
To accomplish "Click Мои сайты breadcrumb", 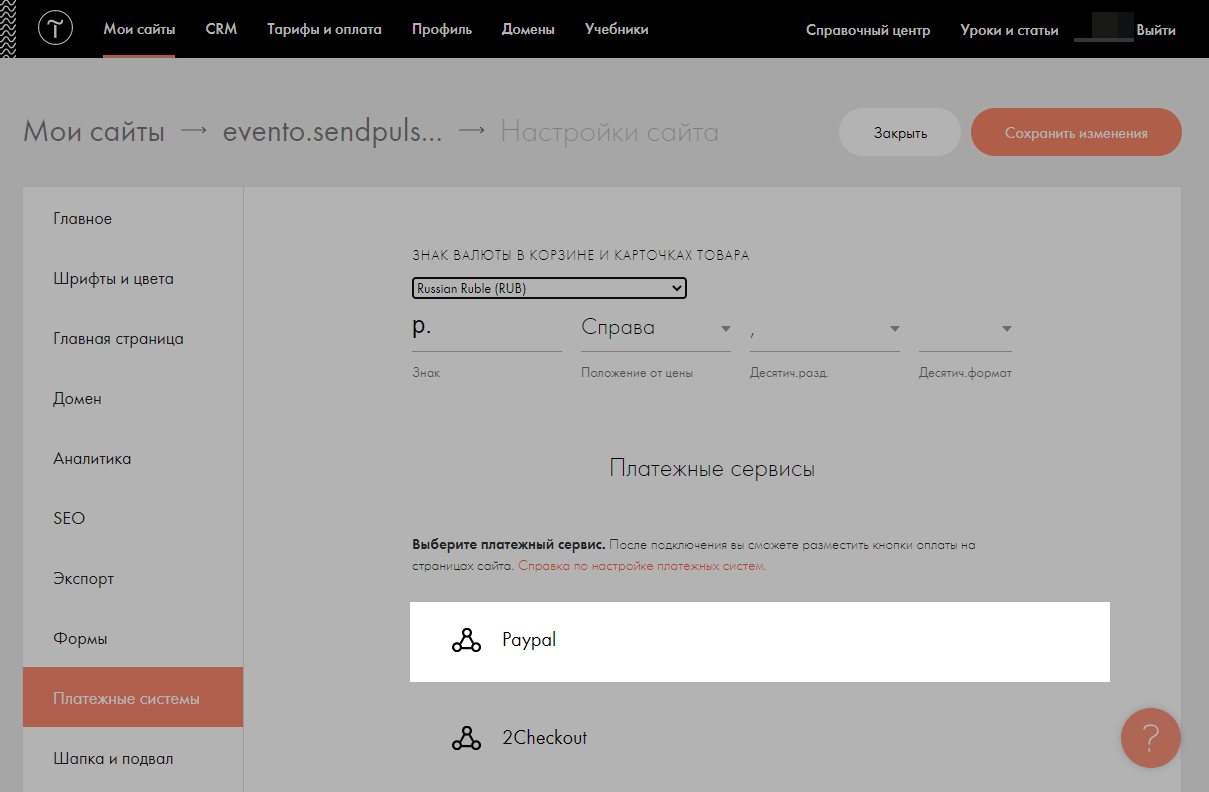I will tap(94, 132).
